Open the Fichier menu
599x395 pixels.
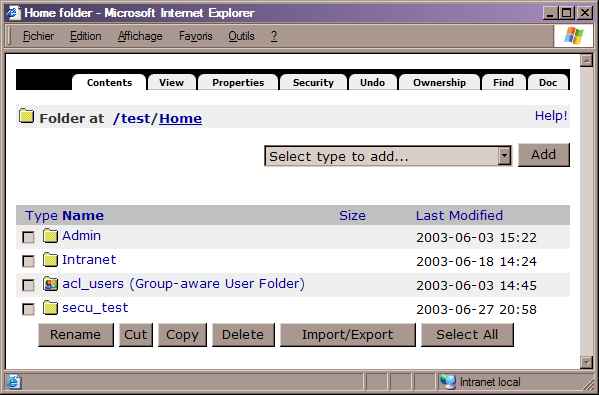point(38,36)
